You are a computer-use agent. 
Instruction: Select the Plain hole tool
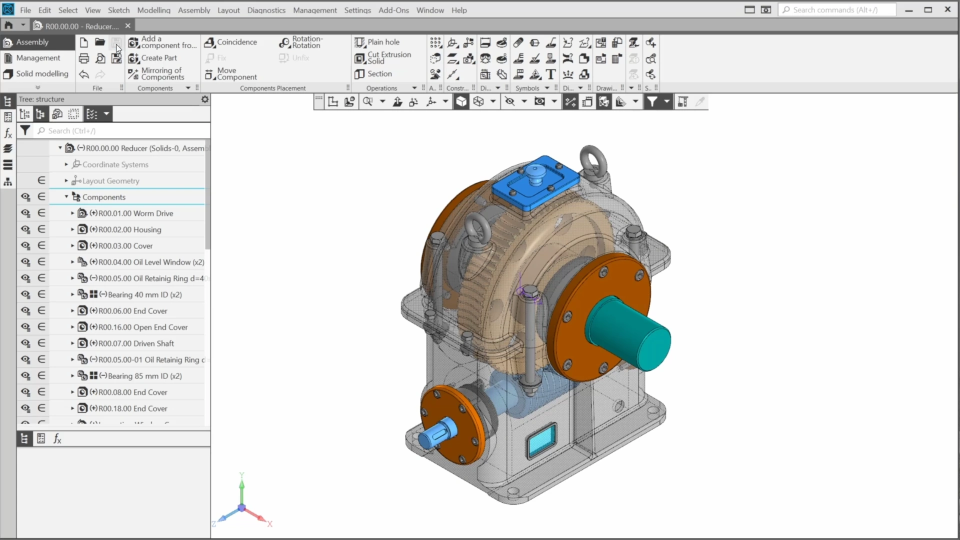click(360, 42)
